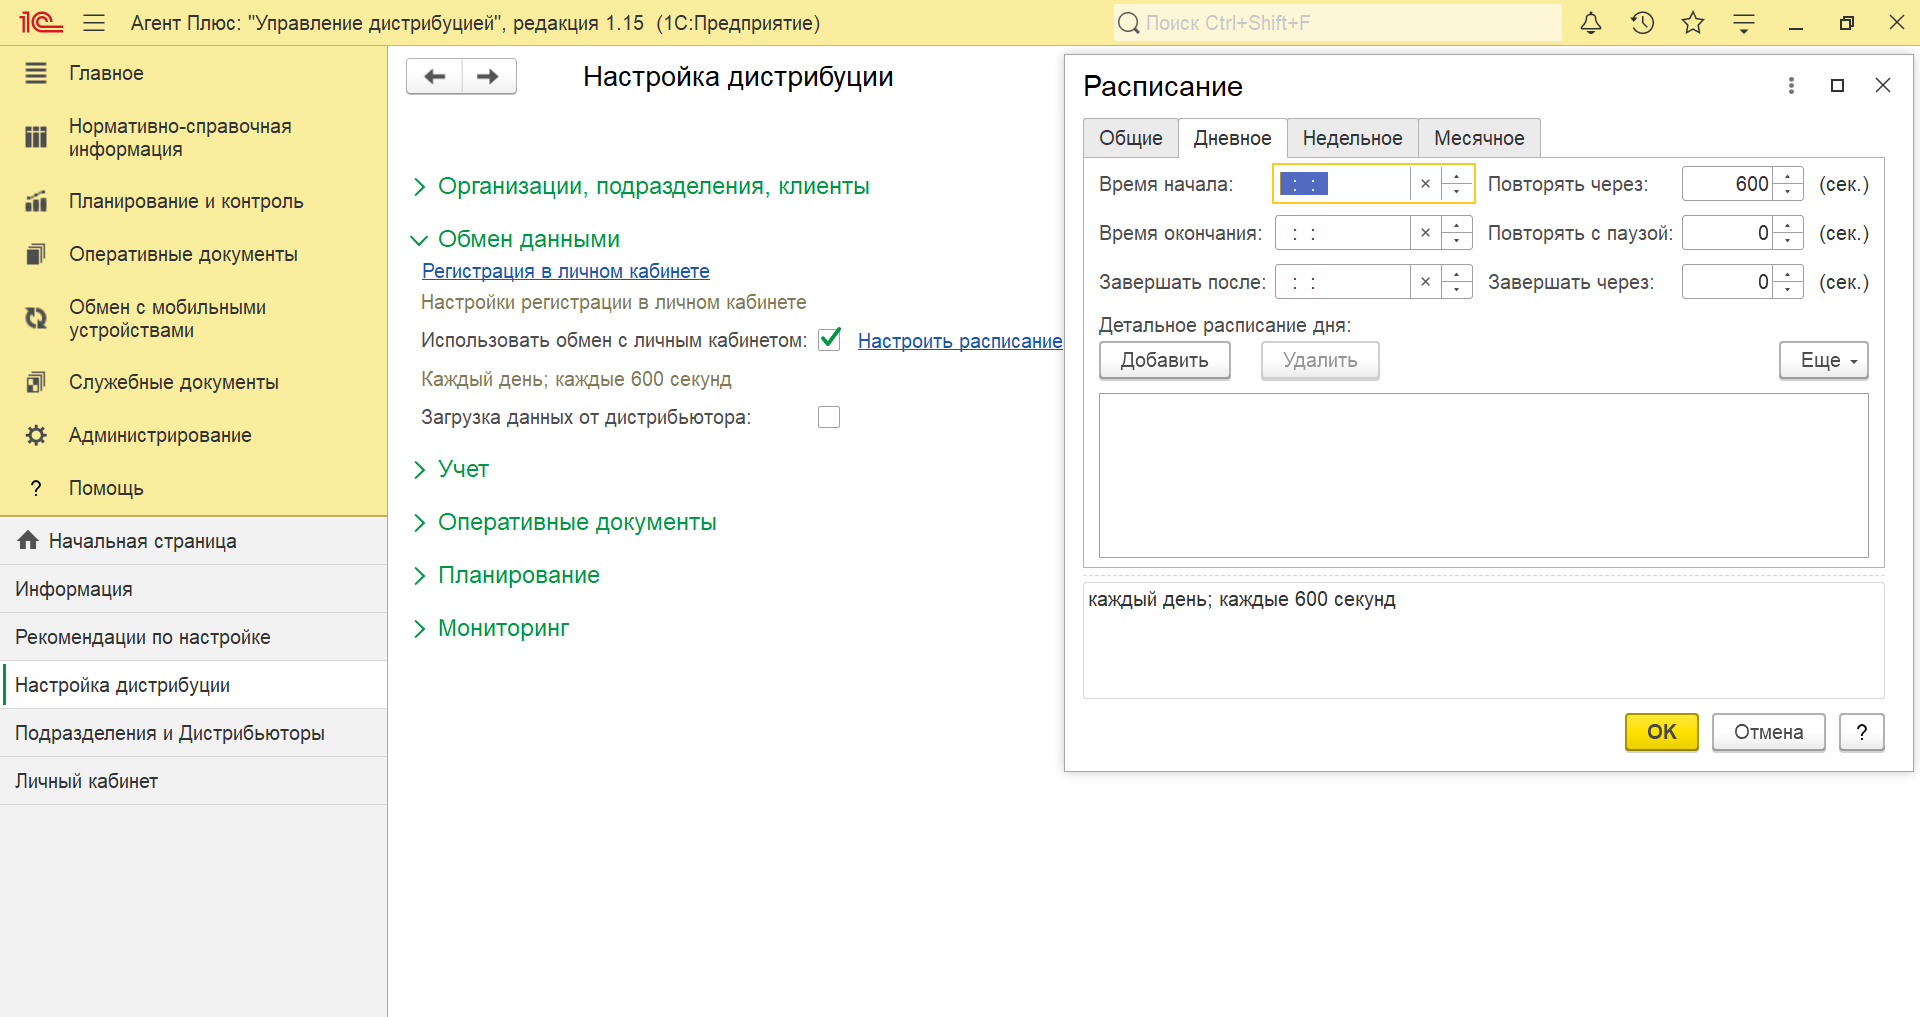Open the Еще dropdown menu
Image resolution: width=1920 pixels, height=1017 pixels.
1823,360
